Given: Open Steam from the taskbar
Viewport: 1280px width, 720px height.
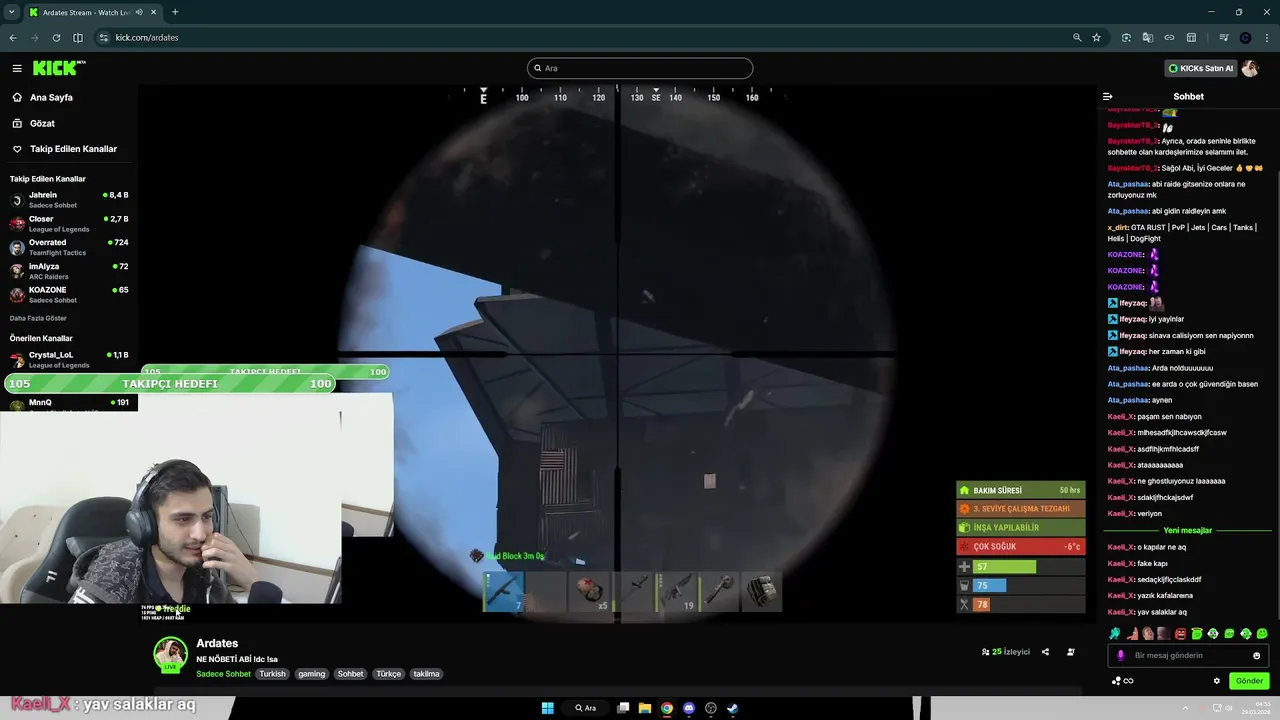Looking at the screenshot, I should point(732,708).
